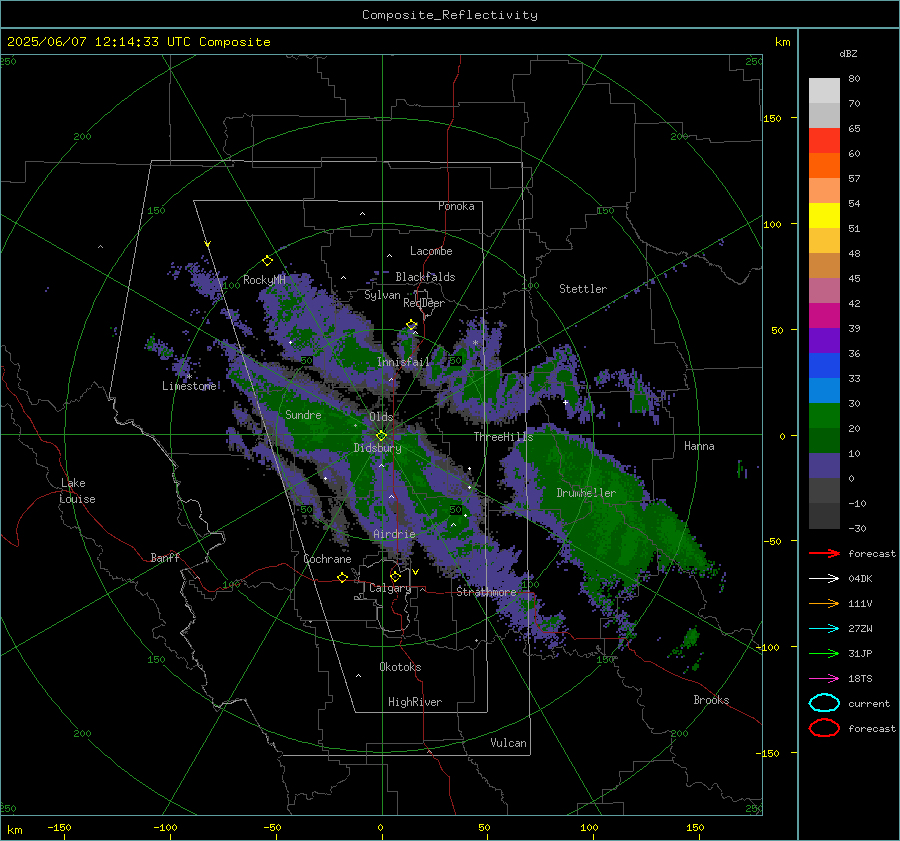Pick the slate purple swatch below 10 dBZ
This screenshot has height=841, width=900.
click(824, 466)
